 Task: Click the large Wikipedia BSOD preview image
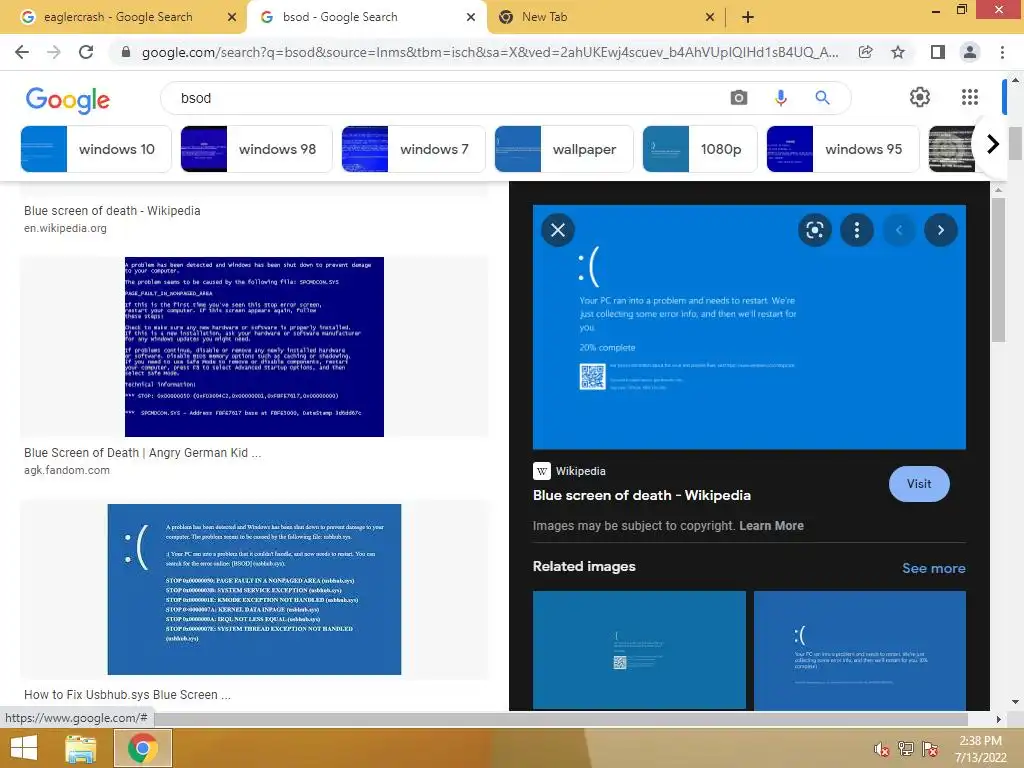749,327
